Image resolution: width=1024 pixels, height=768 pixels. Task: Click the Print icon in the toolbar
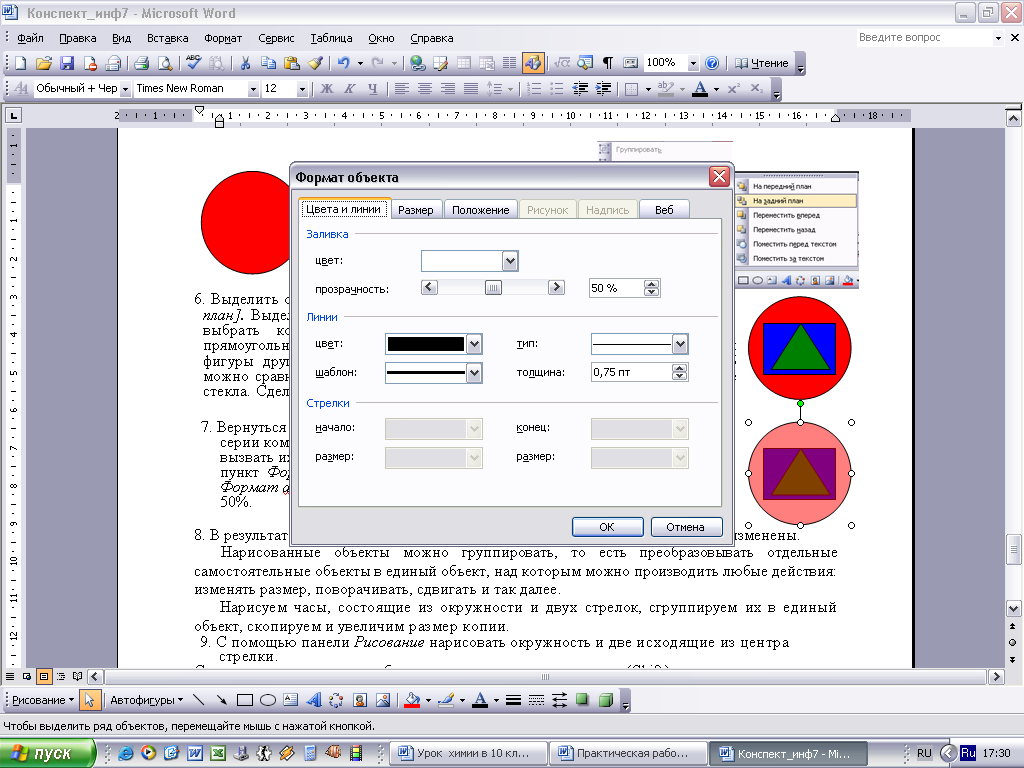pos(141,63)
